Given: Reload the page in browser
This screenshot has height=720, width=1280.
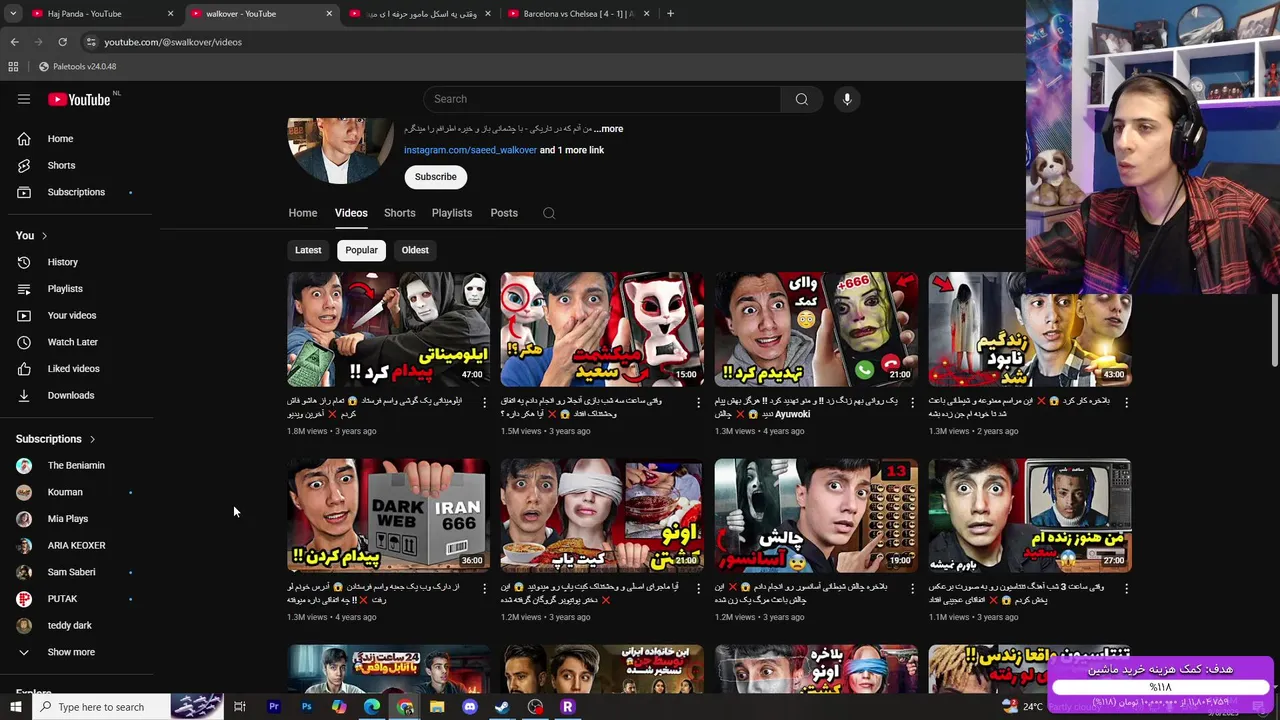Looking at the screenshot, I should pyautogui.click(x=62, y=42).
